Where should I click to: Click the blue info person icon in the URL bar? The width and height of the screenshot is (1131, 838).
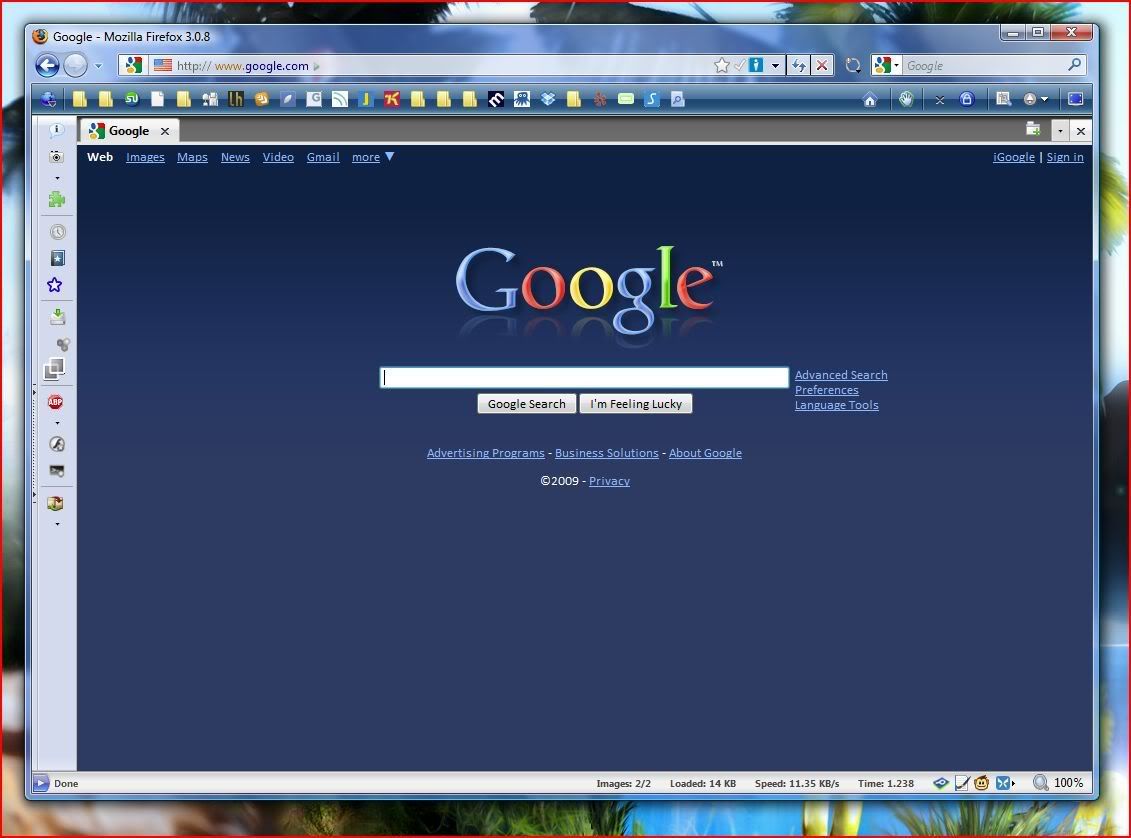[x=756, y=66]
